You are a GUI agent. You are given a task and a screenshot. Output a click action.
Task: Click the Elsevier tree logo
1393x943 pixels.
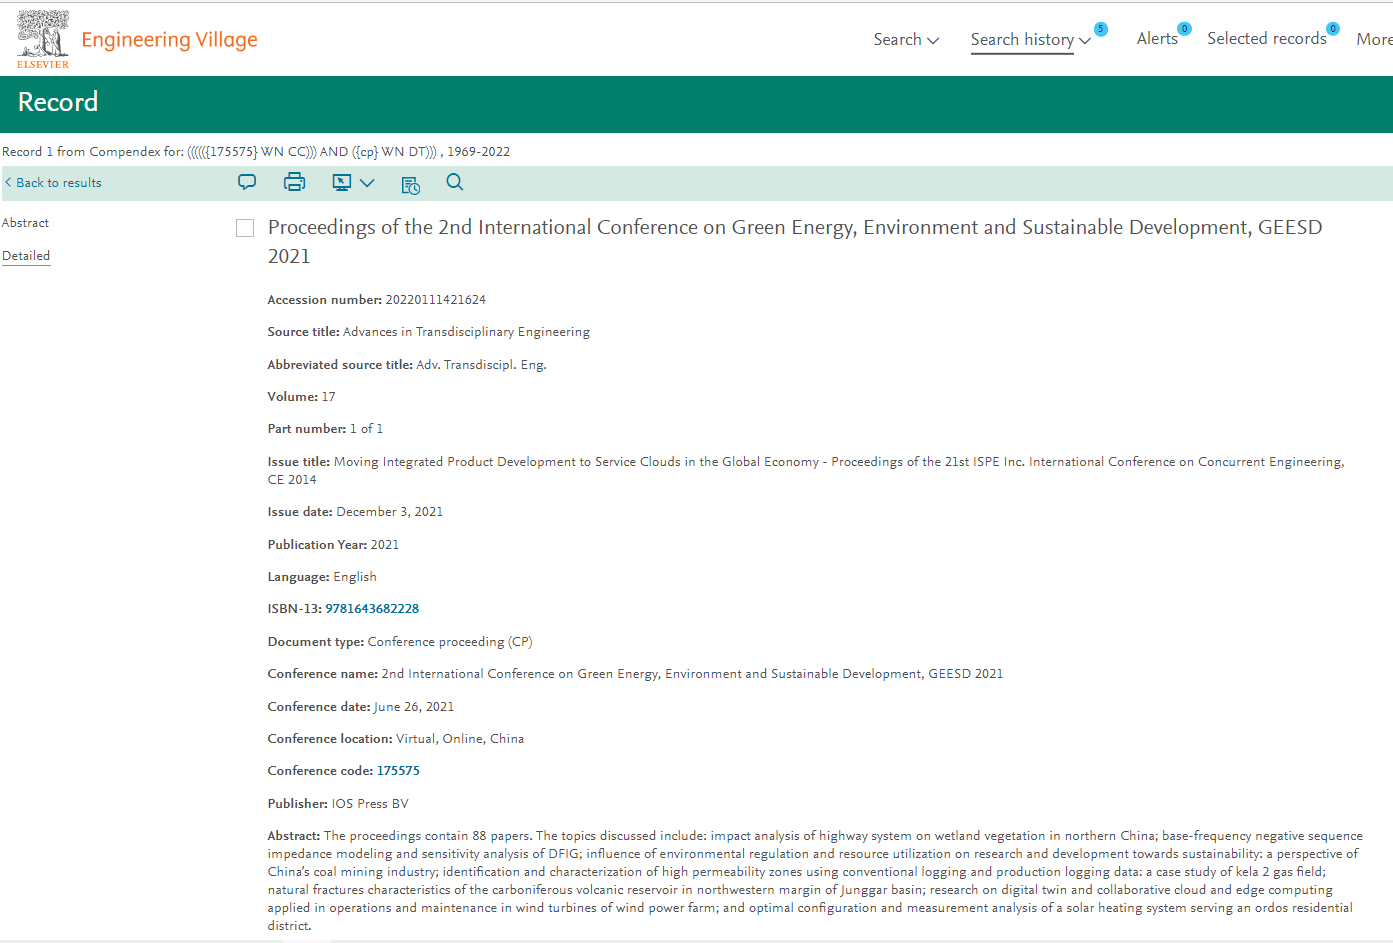click(x=43, y=39)
